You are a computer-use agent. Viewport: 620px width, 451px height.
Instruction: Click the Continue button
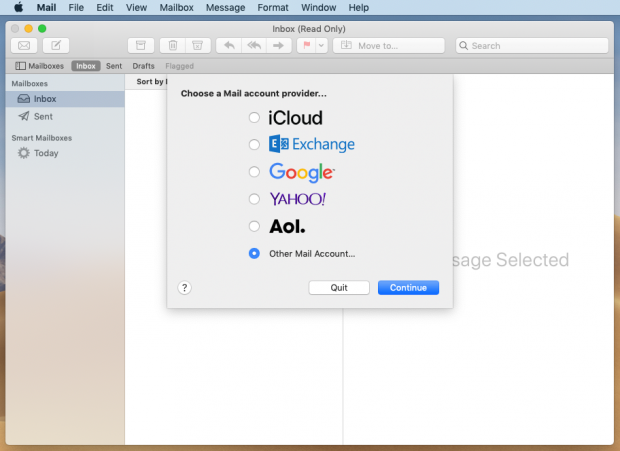click(x=408, y=287)
